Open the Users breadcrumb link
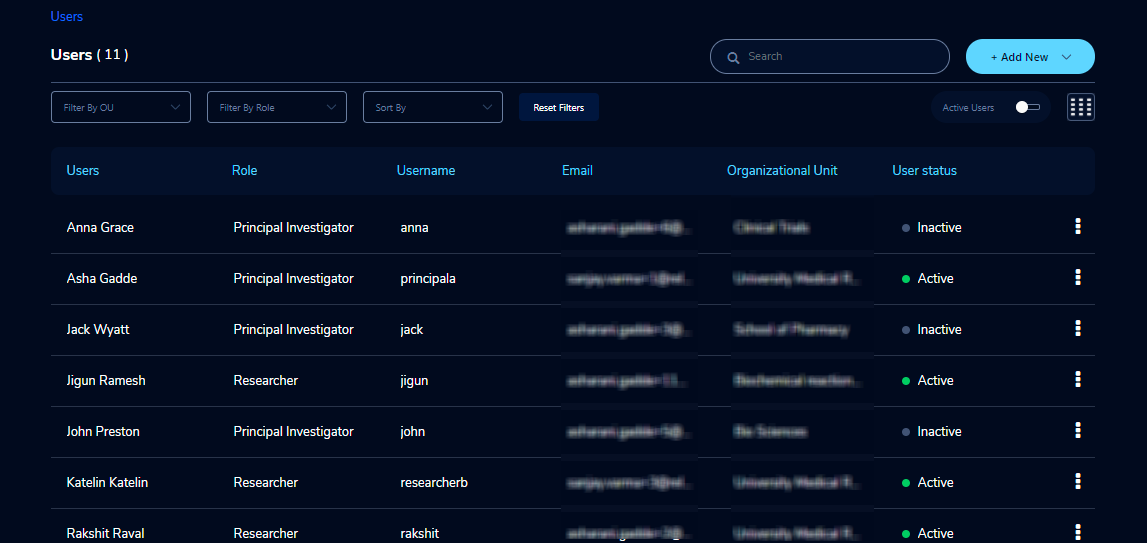Viewport: 1147px width, 543px height. point(67,16)
